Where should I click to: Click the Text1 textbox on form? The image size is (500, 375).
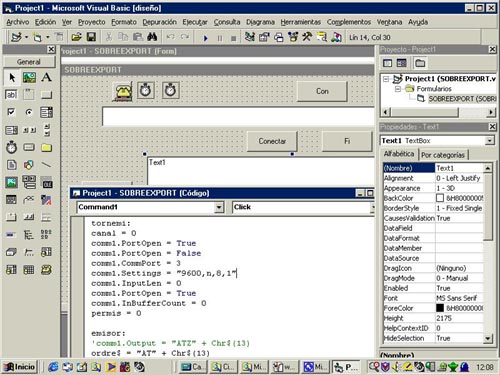click(x=261, y=171)
